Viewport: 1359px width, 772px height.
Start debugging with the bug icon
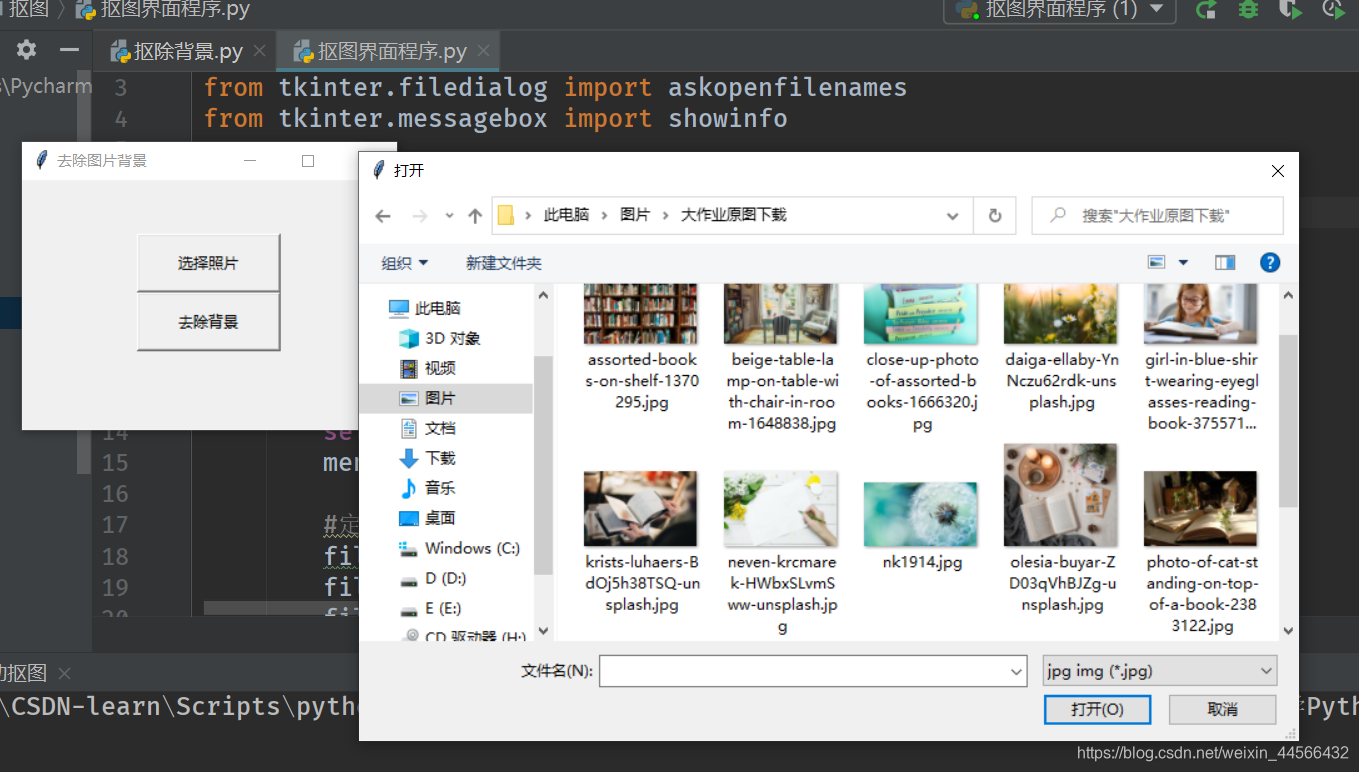1247,10
